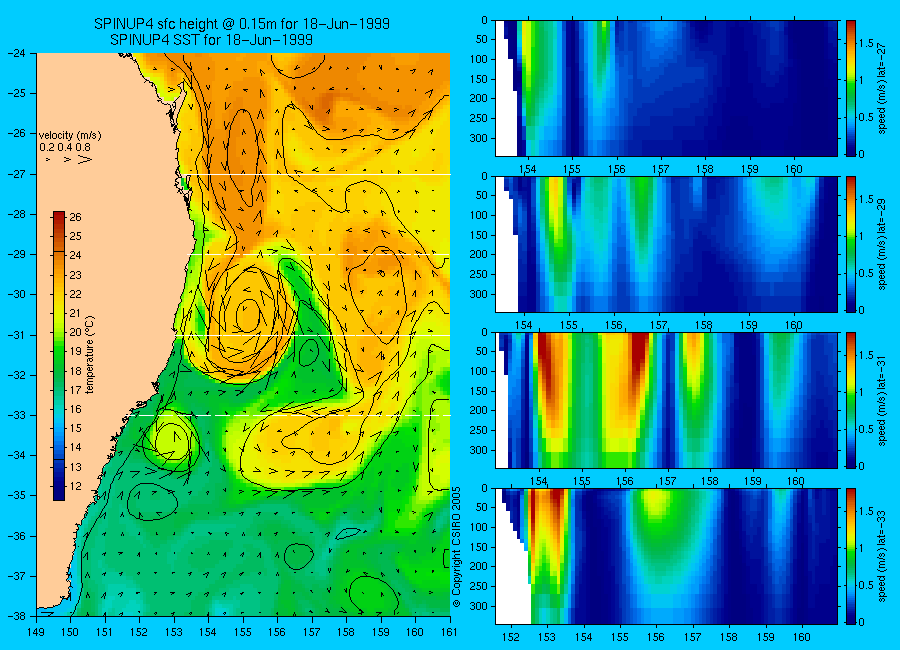Viewport: 900px width, 650px height.
Task: Click the lat=-33 speed section plot
Action: pos(666,556)
